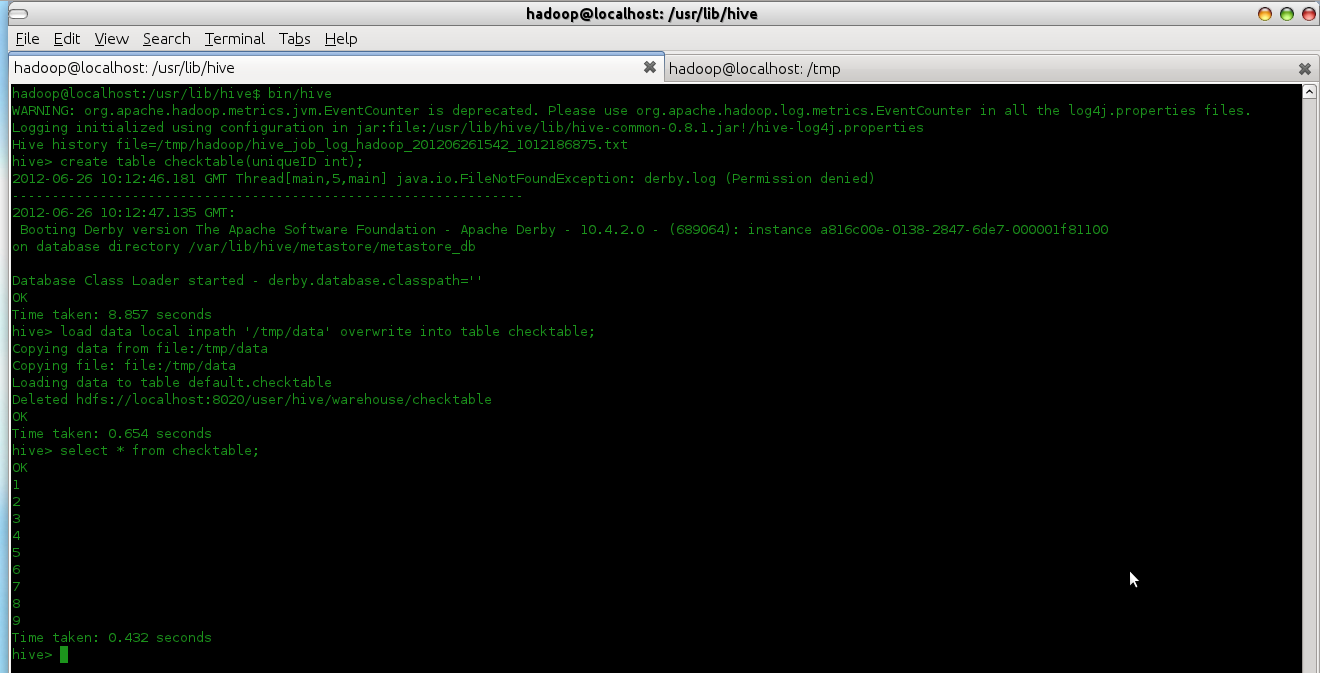
Task: Click 'Time taken: 0.432 seconds' line
Action: (112, 638)
